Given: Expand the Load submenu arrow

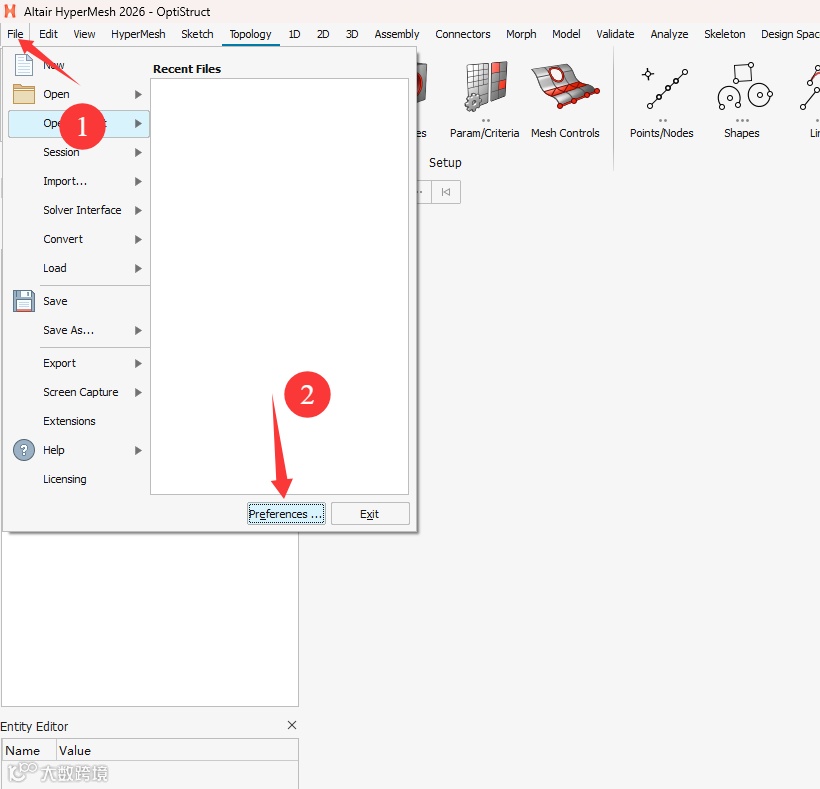Looking at the screenshot, I should click(138, 268).
